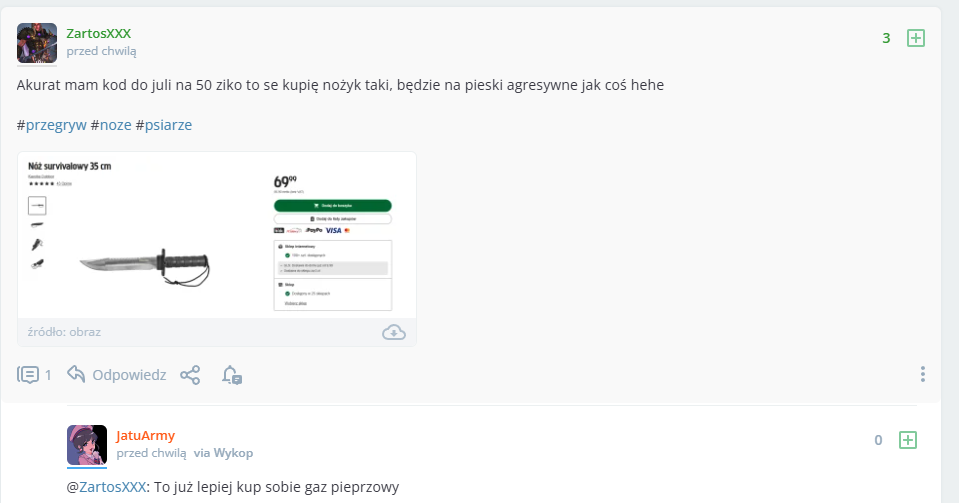
Task: Open the #psiarze tag
Action: click(x=168, y=125)
